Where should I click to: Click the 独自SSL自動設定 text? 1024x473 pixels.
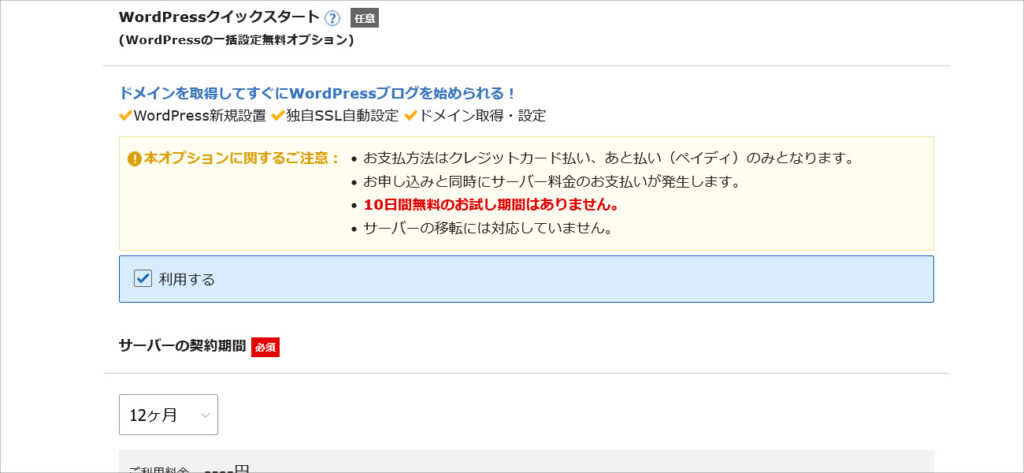342,116
